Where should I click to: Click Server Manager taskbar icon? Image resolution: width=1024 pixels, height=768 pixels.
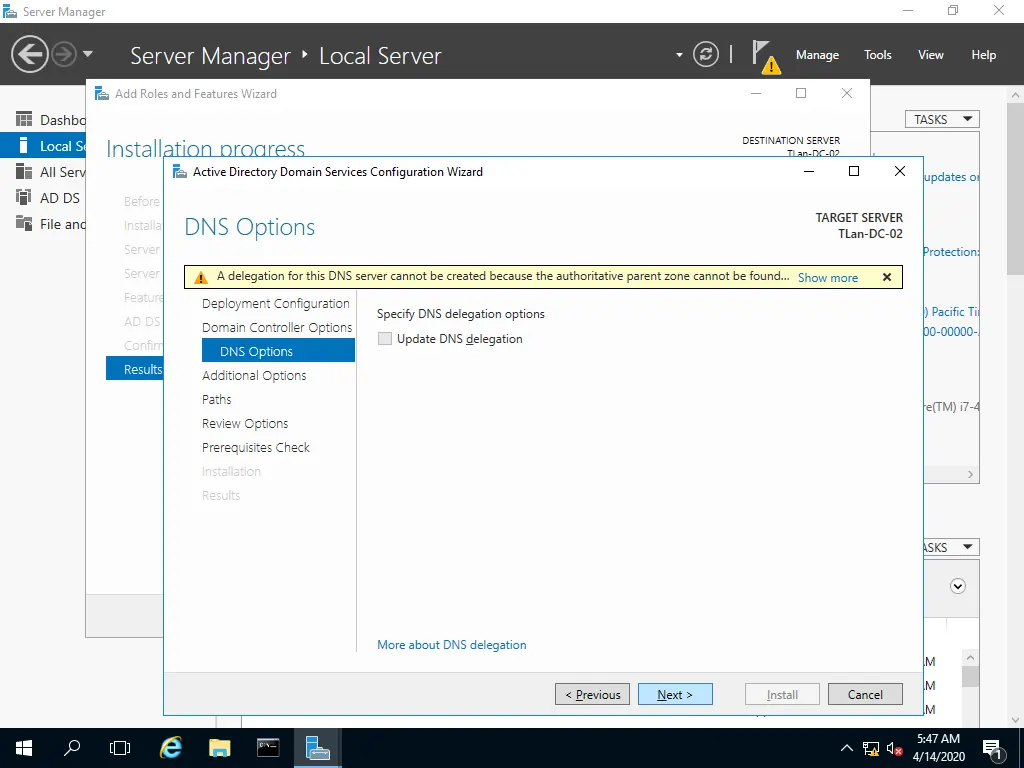[317, 748]
